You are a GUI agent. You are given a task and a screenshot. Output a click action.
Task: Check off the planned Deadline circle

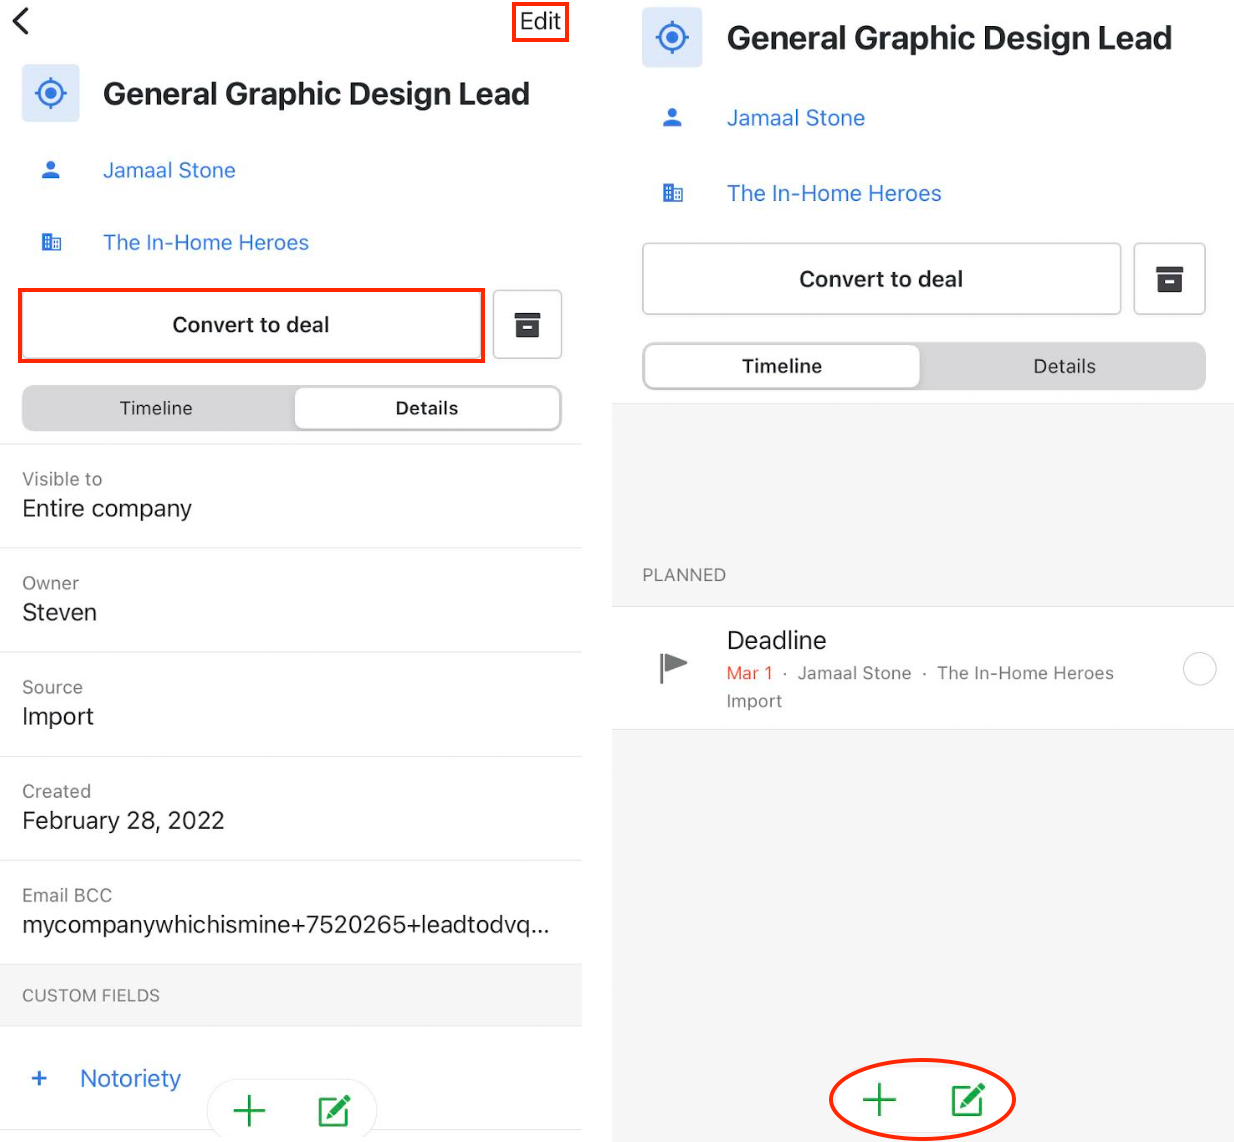click(1200, 669)
